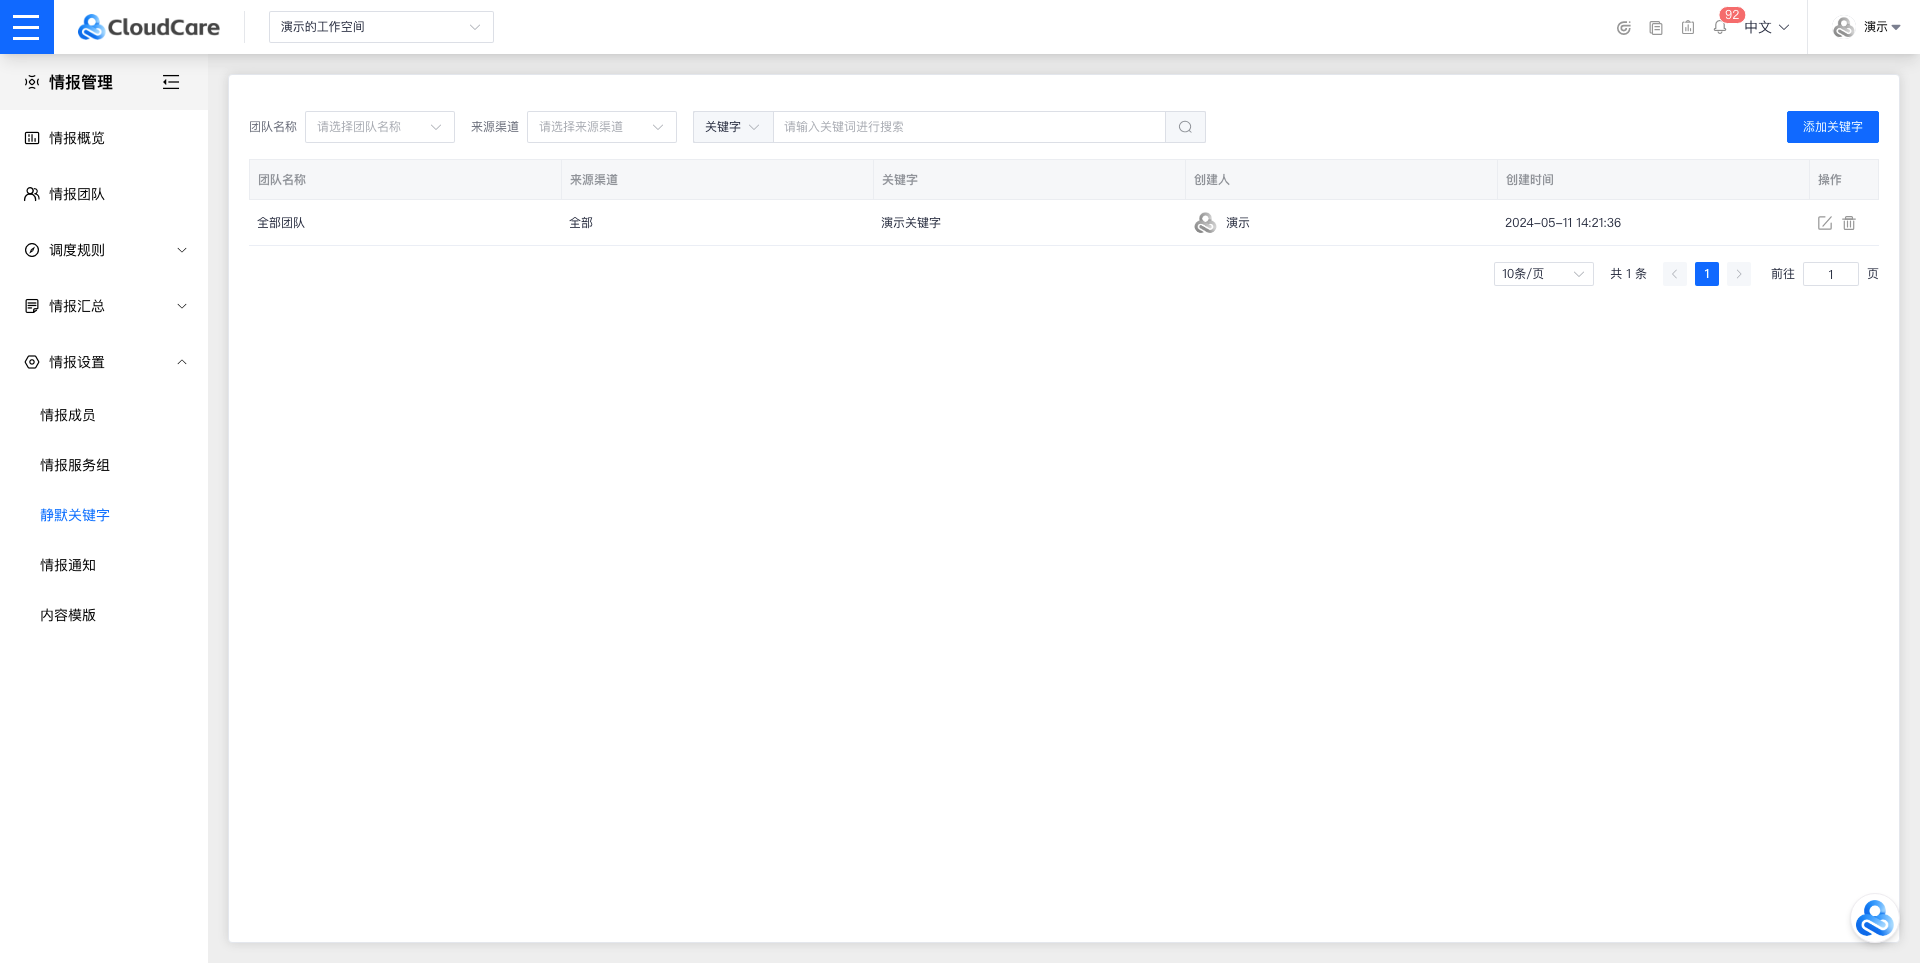1920x963 pixels.
Task: Open the 情报通知 submenu item
Action: click(68, 565)
